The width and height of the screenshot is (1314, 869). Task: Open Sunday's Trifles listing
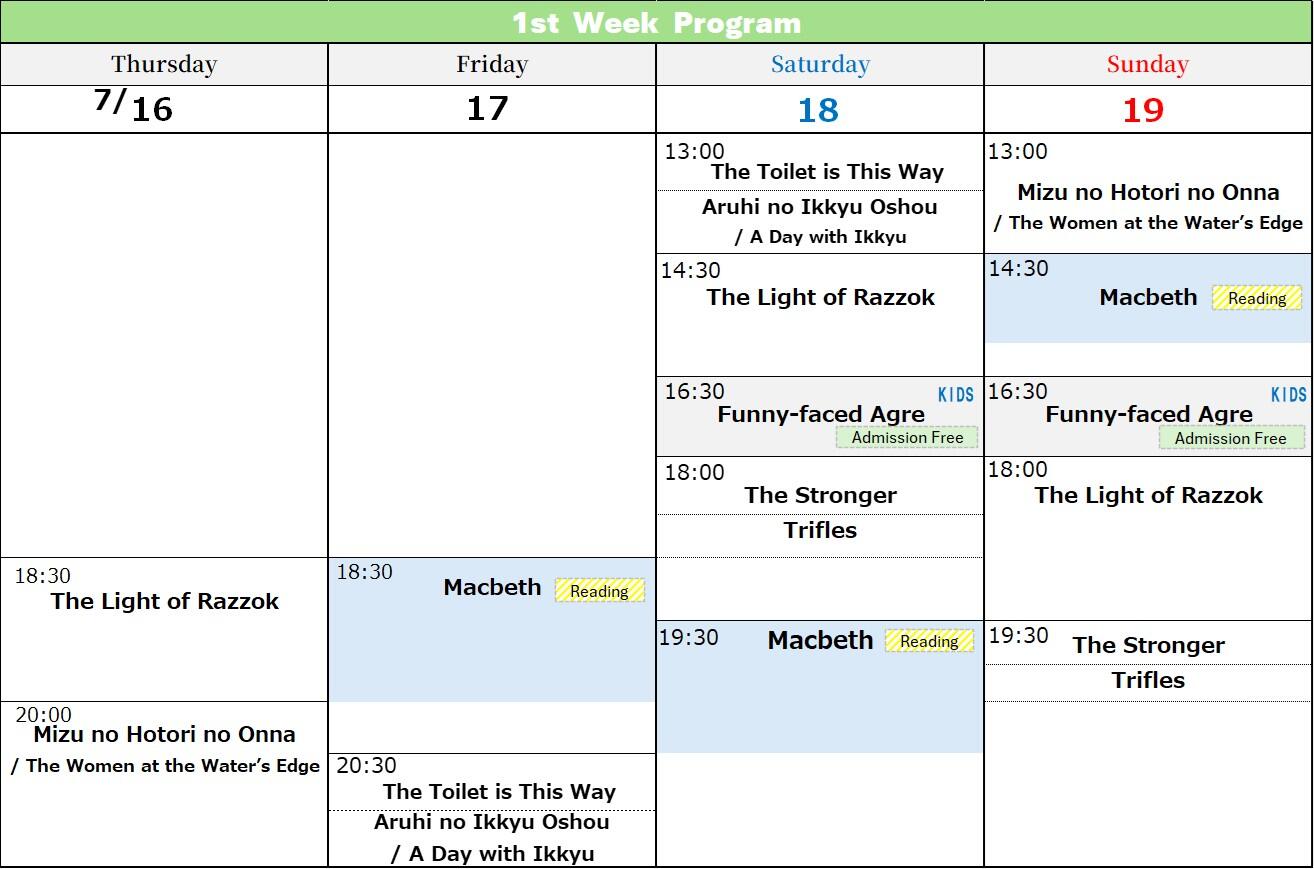[1148, 680]
